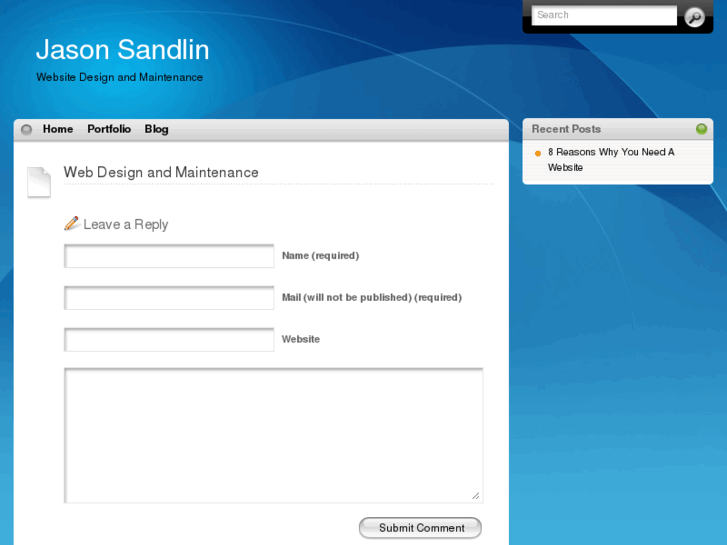Click the Jason Sandlin site title
Viewport: 727px width, 545px height.
point(122,50)
